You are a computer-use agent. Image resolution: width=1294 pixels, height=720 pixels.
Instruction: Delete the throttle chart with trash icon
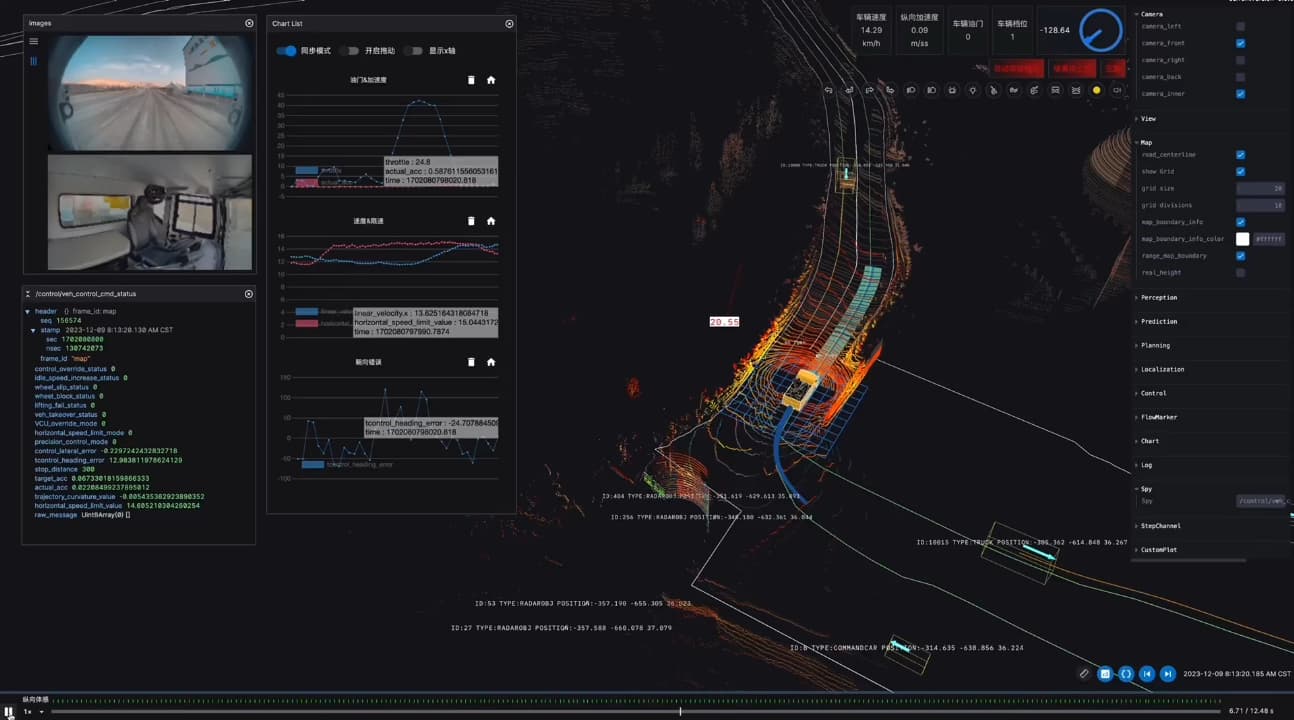pyautogui.click(x=471, y=80)
